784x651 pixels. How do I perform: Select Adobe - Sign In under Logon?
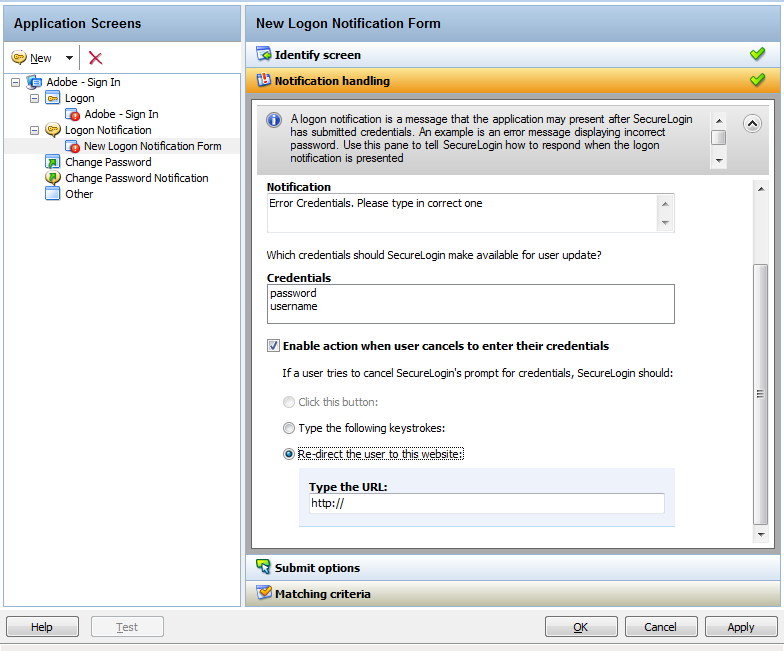(121, 114)
